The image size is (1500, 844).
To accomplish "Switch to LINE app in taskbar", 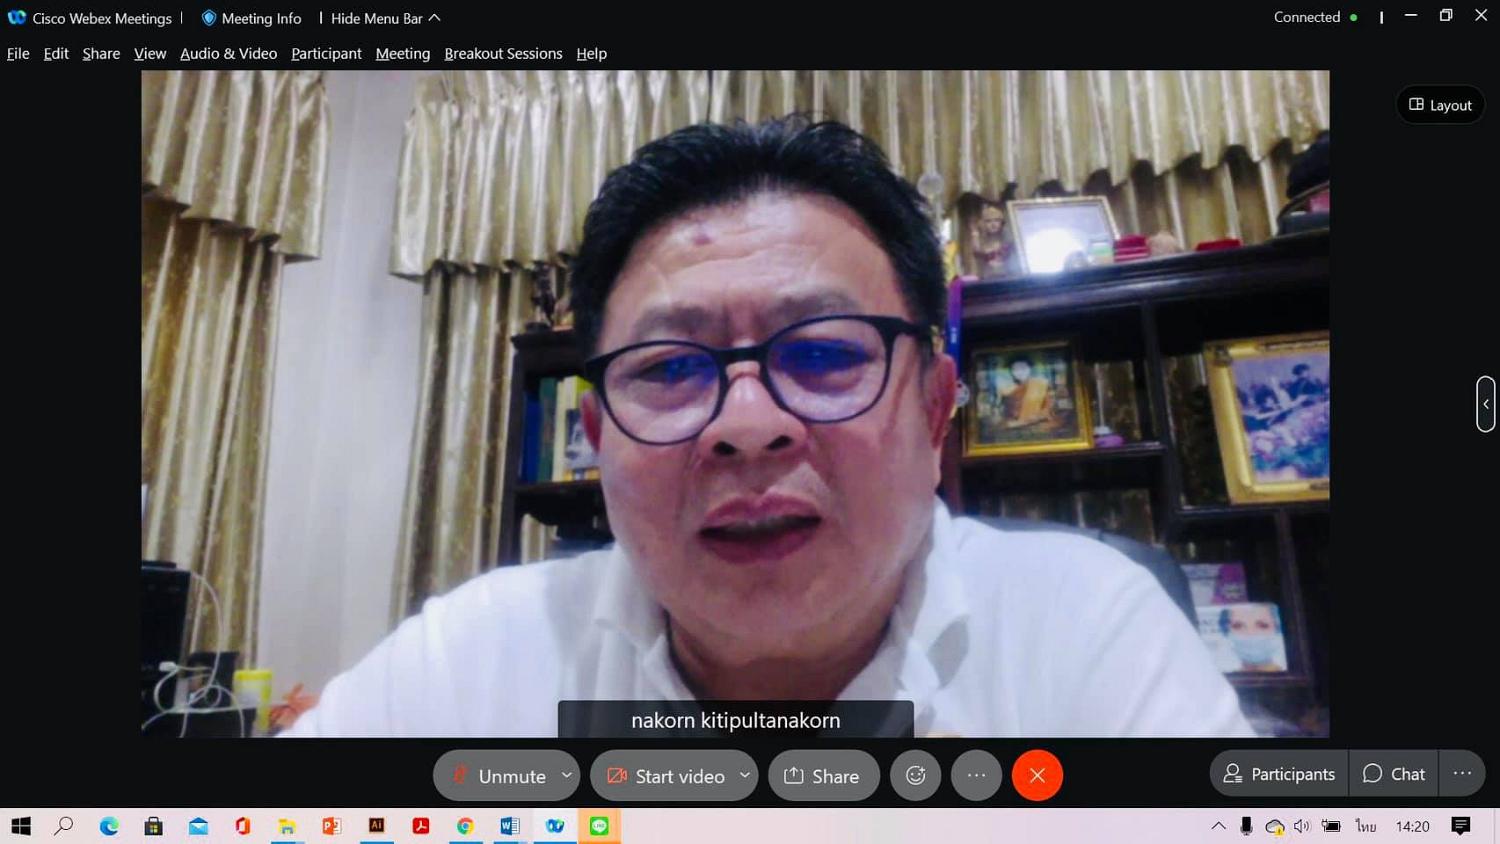I will point(599,826).
